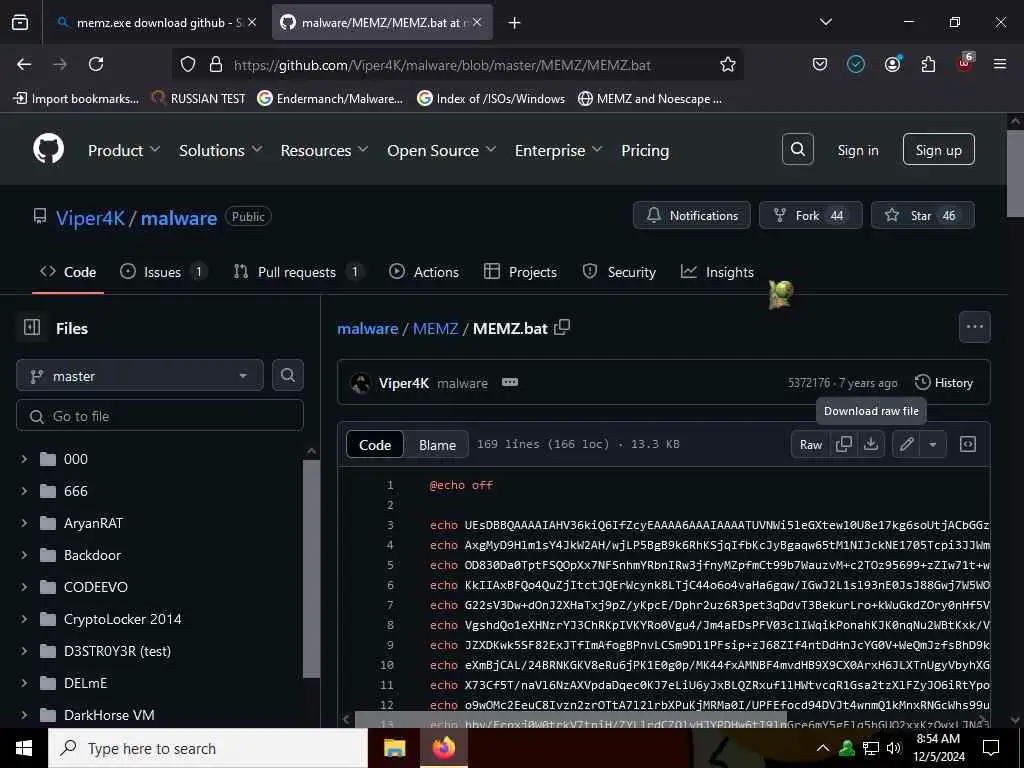Save page to Pocket icon
Viewport: 1024px width, 768px height.
pyautogui.click(x=820, y=64)
